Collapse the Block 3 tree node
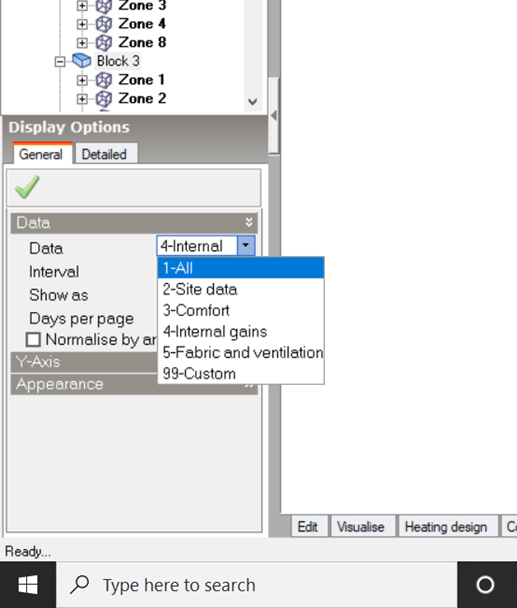517x608 pixels. pyautogui.click(x=60, y=61)
